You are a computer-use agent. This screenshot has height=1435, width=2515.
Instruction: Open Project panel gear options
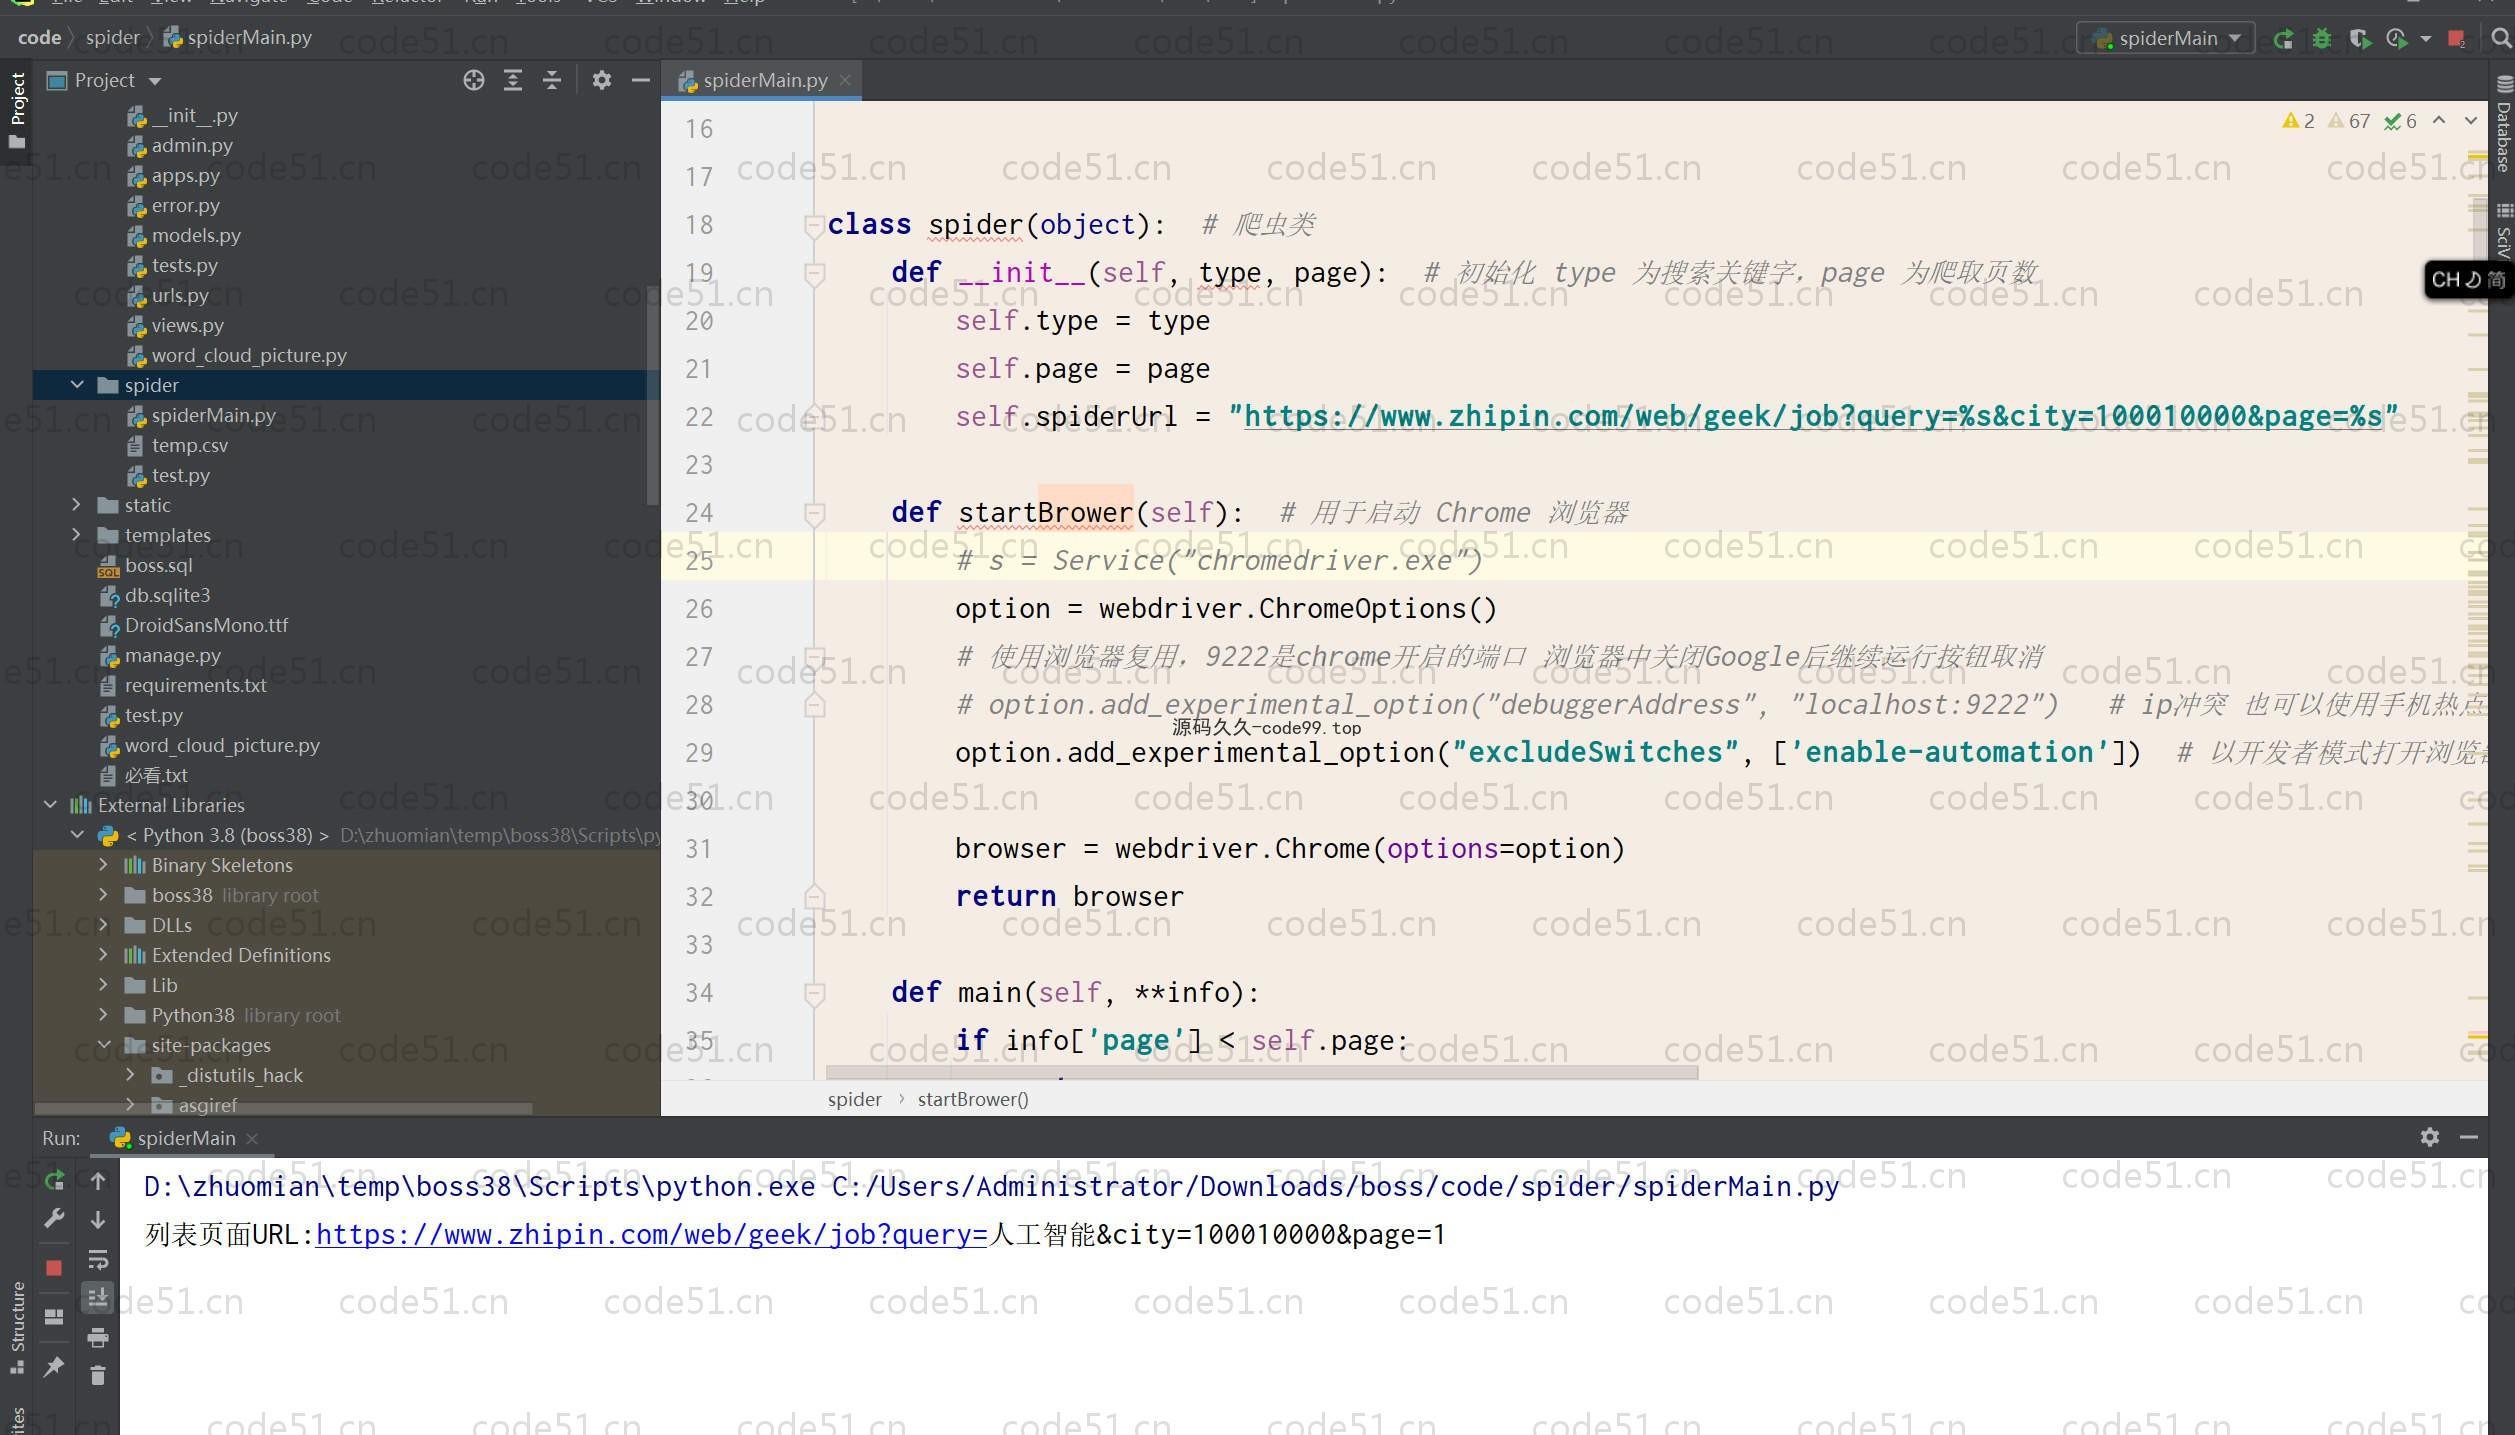(601, 80)
